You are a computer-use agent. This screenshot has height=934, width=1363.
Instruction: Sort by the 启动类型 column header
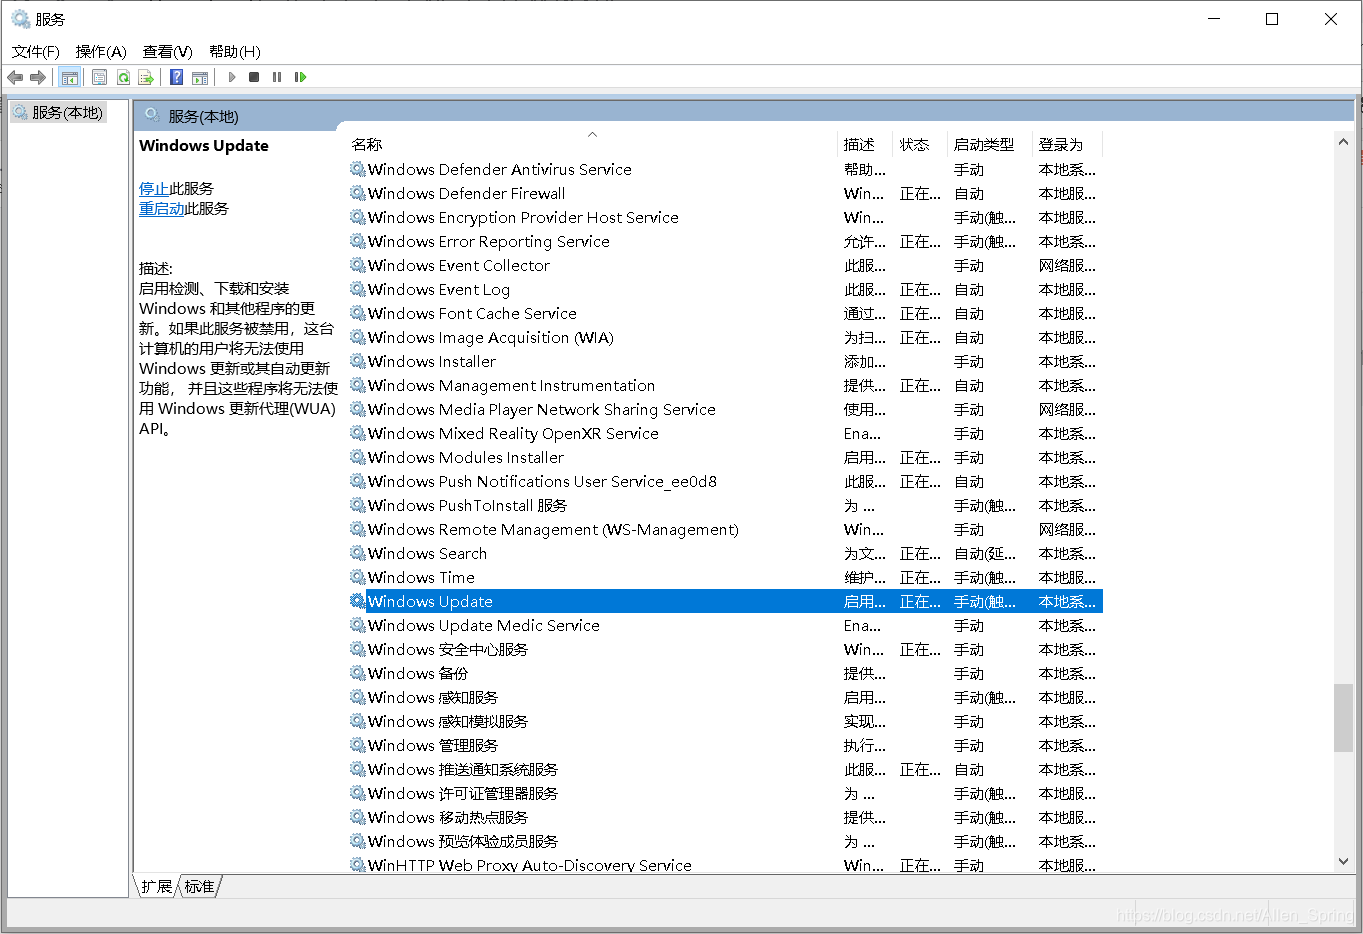989,144
